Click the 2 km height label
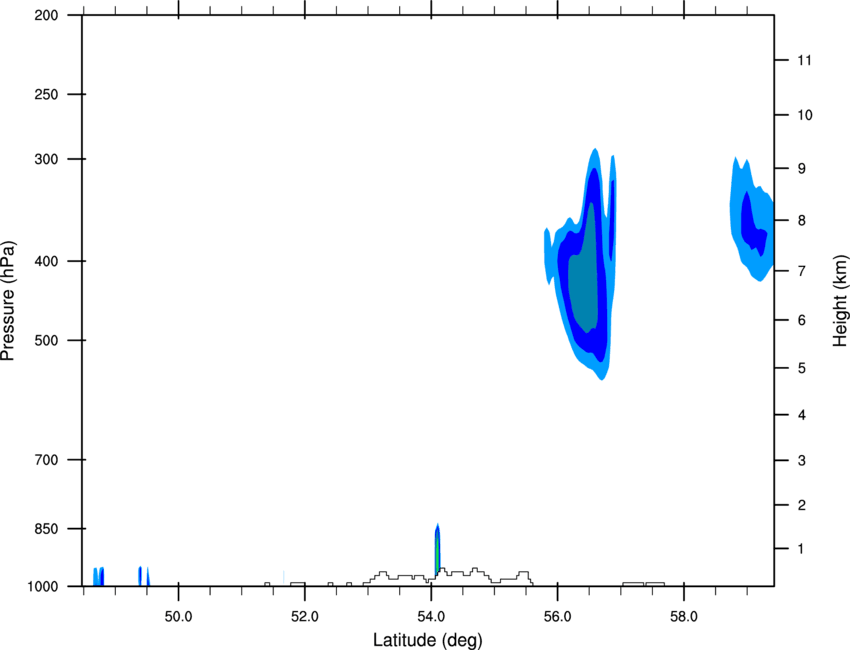Image resolution: width=850 pixels, height=650 pixels. click(802, 505)
